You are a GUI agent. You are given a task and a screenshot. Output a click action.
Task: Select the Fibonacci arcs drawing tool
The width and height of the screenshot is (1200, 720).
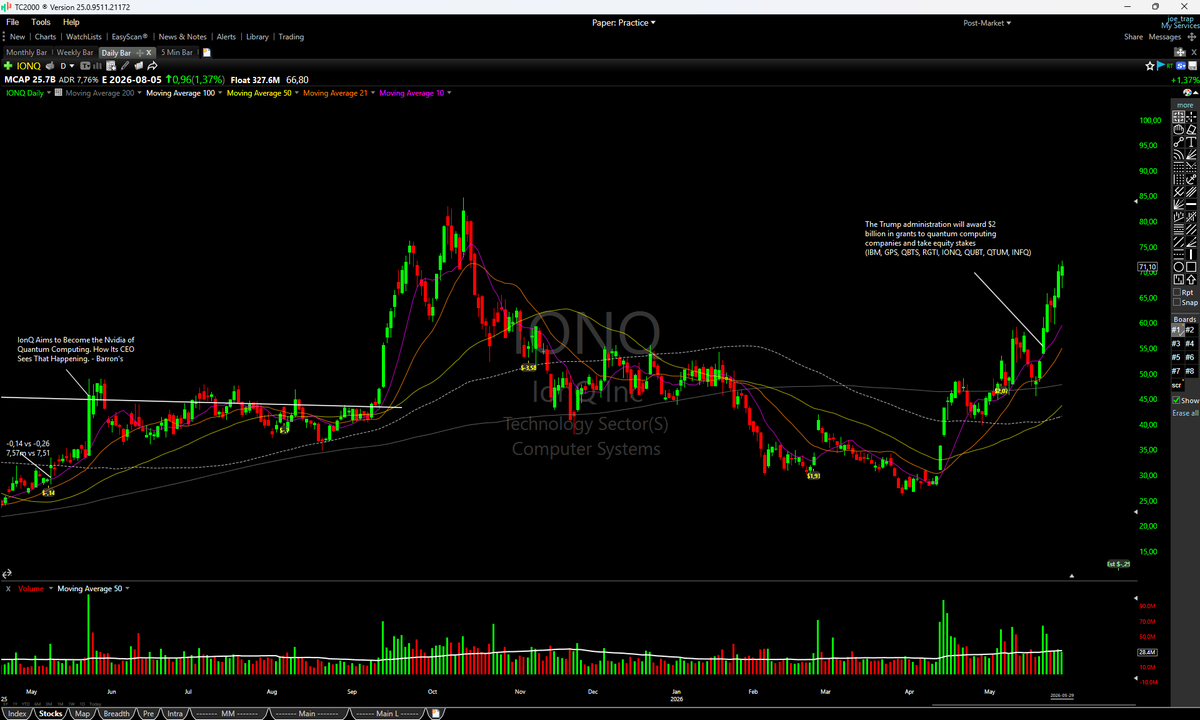pyautogui.click(x=1179, y=153)
